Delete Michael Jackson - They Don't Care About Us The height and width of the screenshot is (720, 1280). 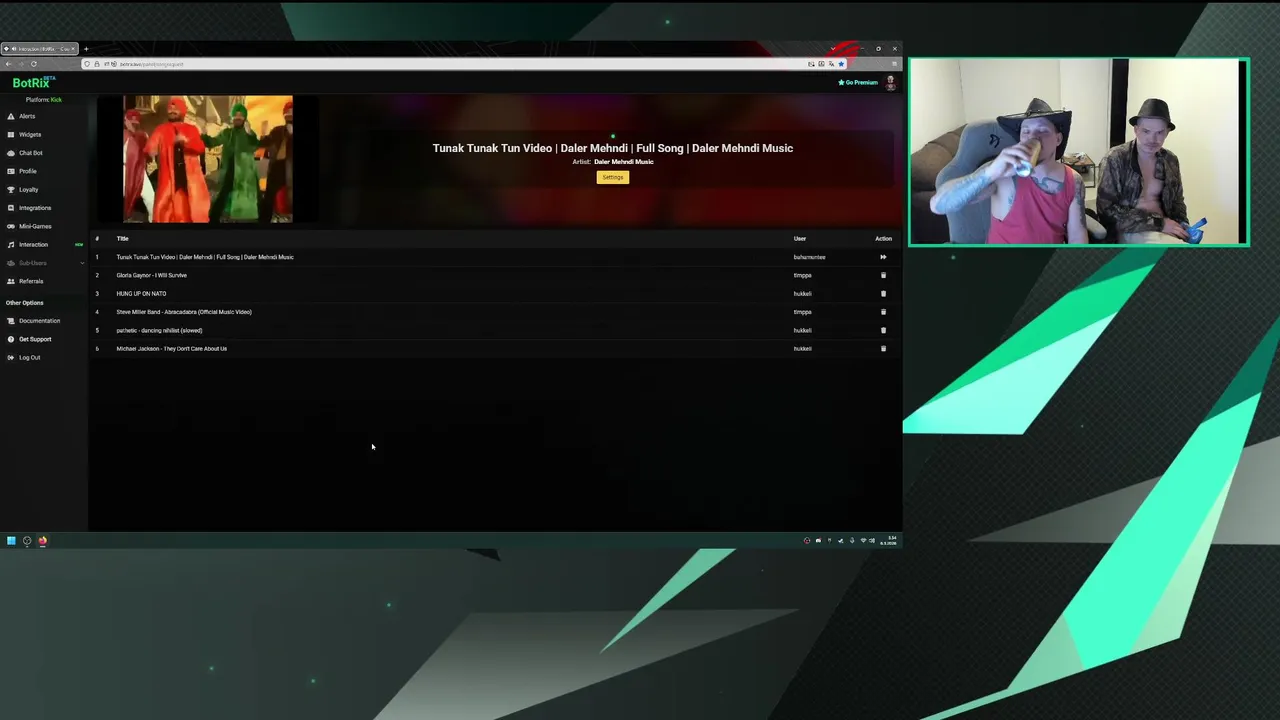pos(883,349)
